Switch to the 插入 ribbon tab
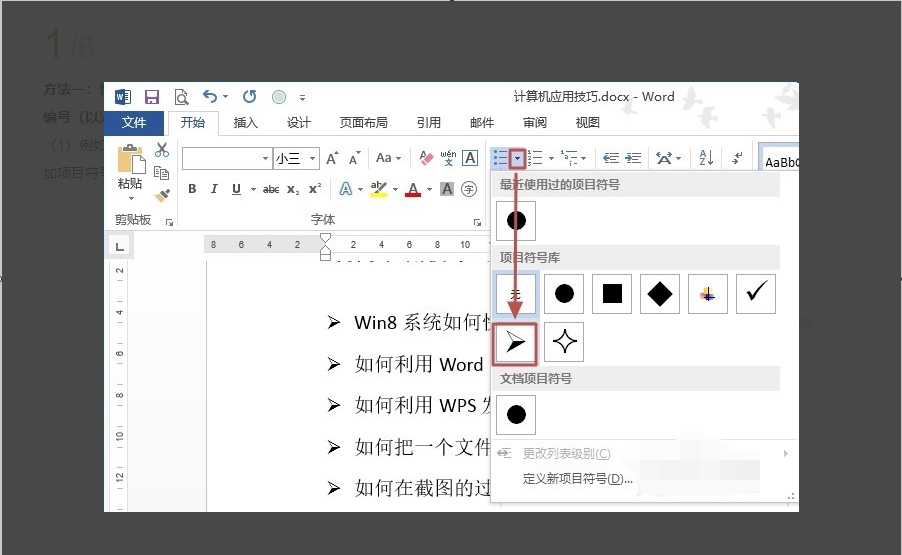Screen dimensions: 902x555 click(246, 123)
